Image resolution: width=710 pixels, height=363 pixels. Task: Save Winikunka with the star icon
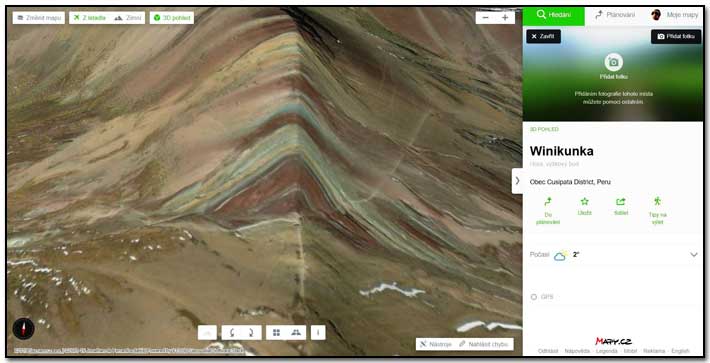(585, 205)
